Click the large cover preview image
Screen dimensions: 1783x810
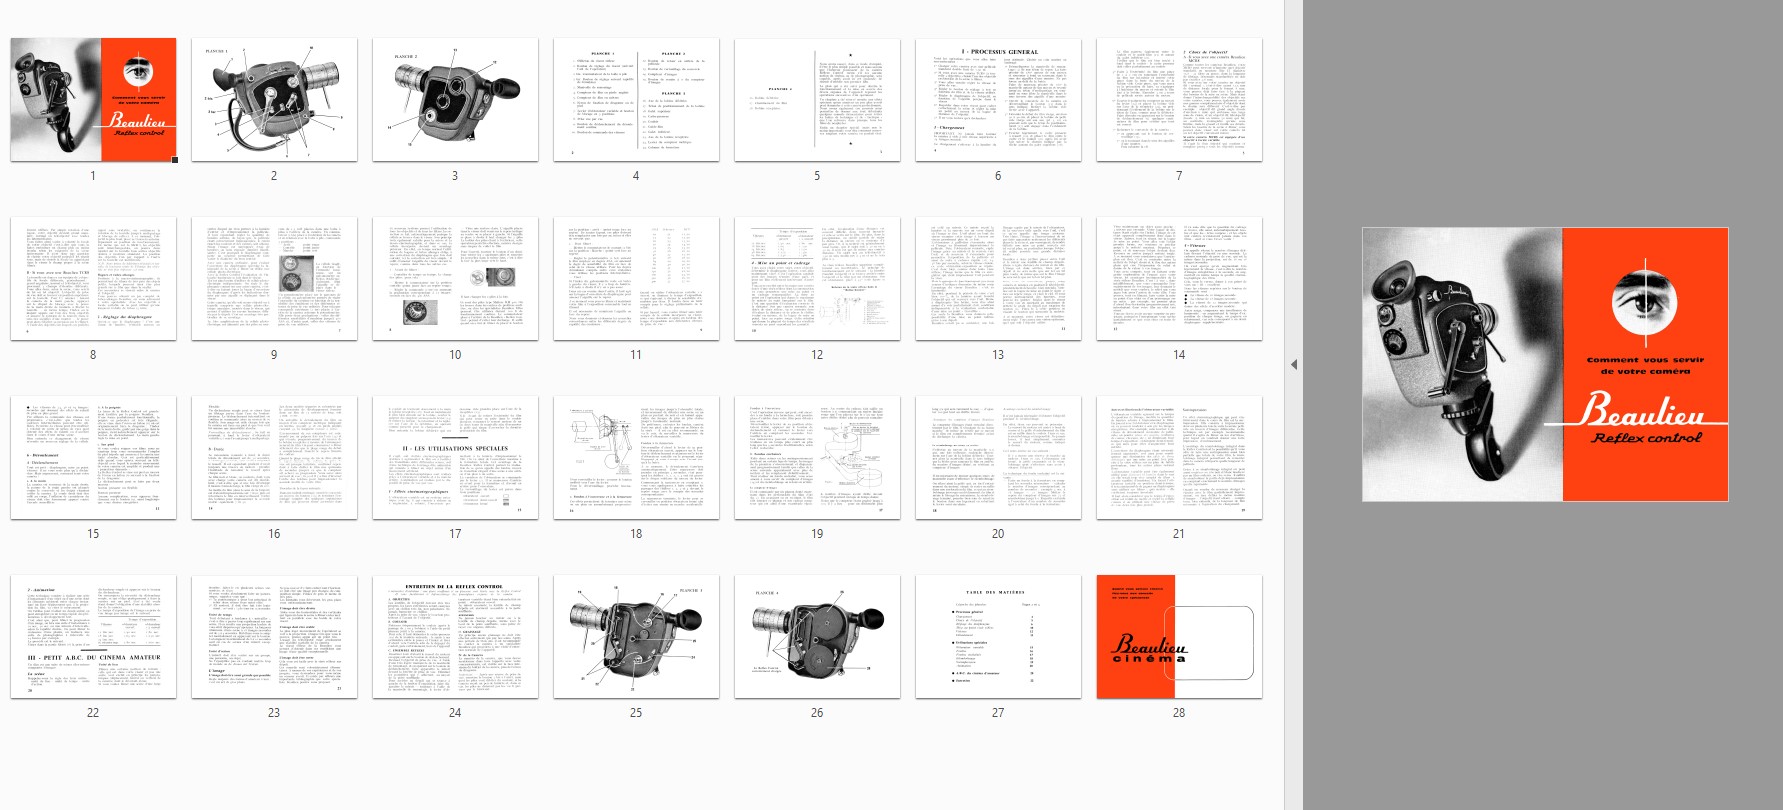coord(1545,364)
